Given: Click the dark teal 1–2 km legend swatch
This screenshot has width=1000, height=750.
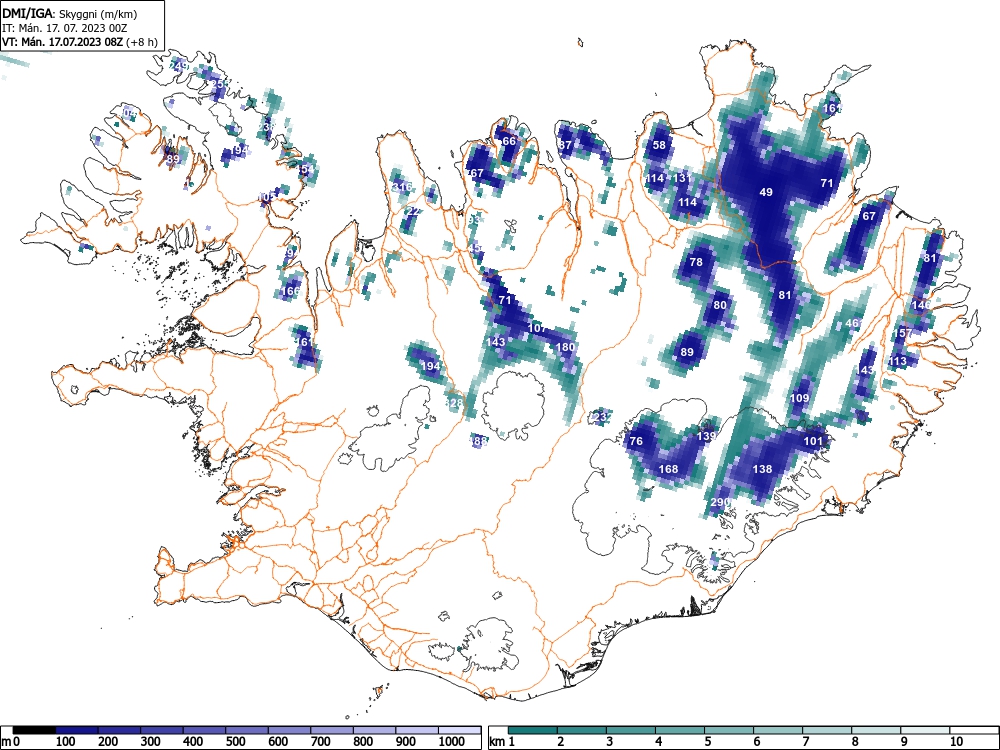Looking at the screenshot, I should pos(533,730).
